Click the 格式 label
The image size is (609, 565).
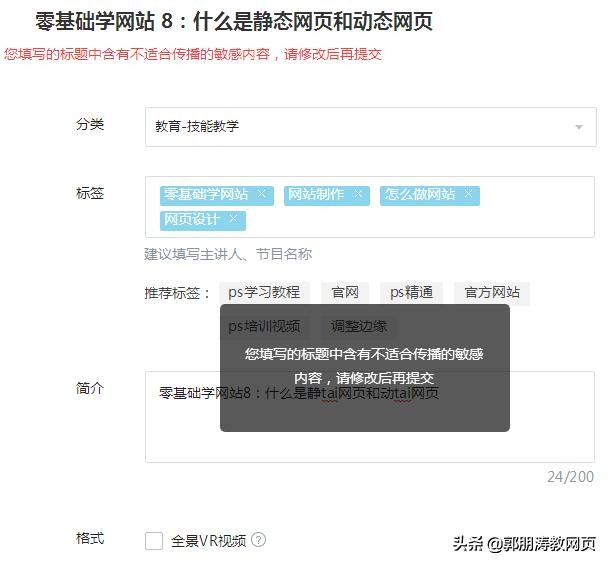[90, 538]
